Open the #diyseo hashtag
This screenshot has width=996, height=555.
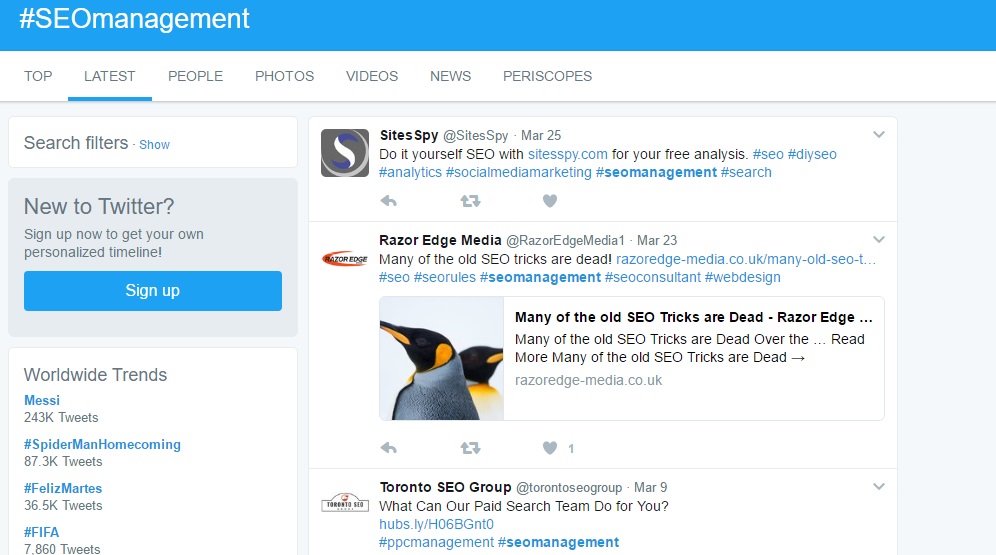click(812, 154)
